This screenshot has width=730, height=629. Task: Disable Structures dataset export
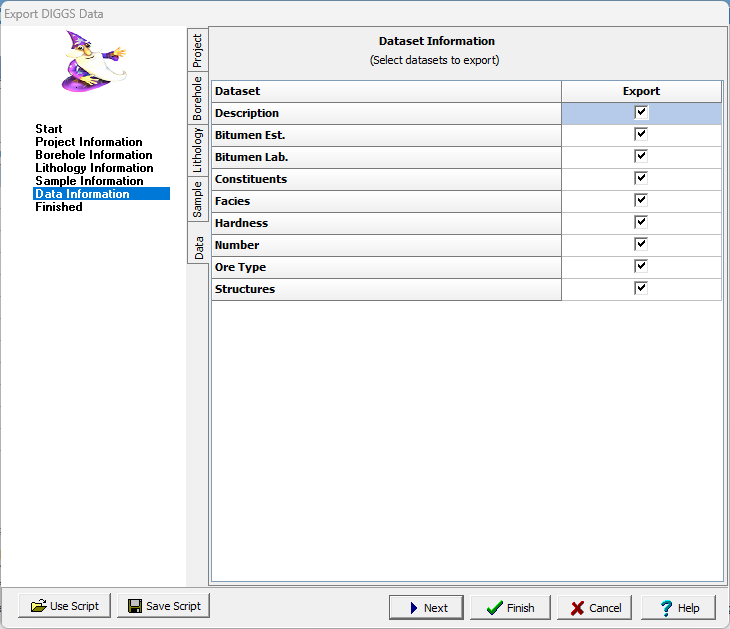tap(641, 289)
